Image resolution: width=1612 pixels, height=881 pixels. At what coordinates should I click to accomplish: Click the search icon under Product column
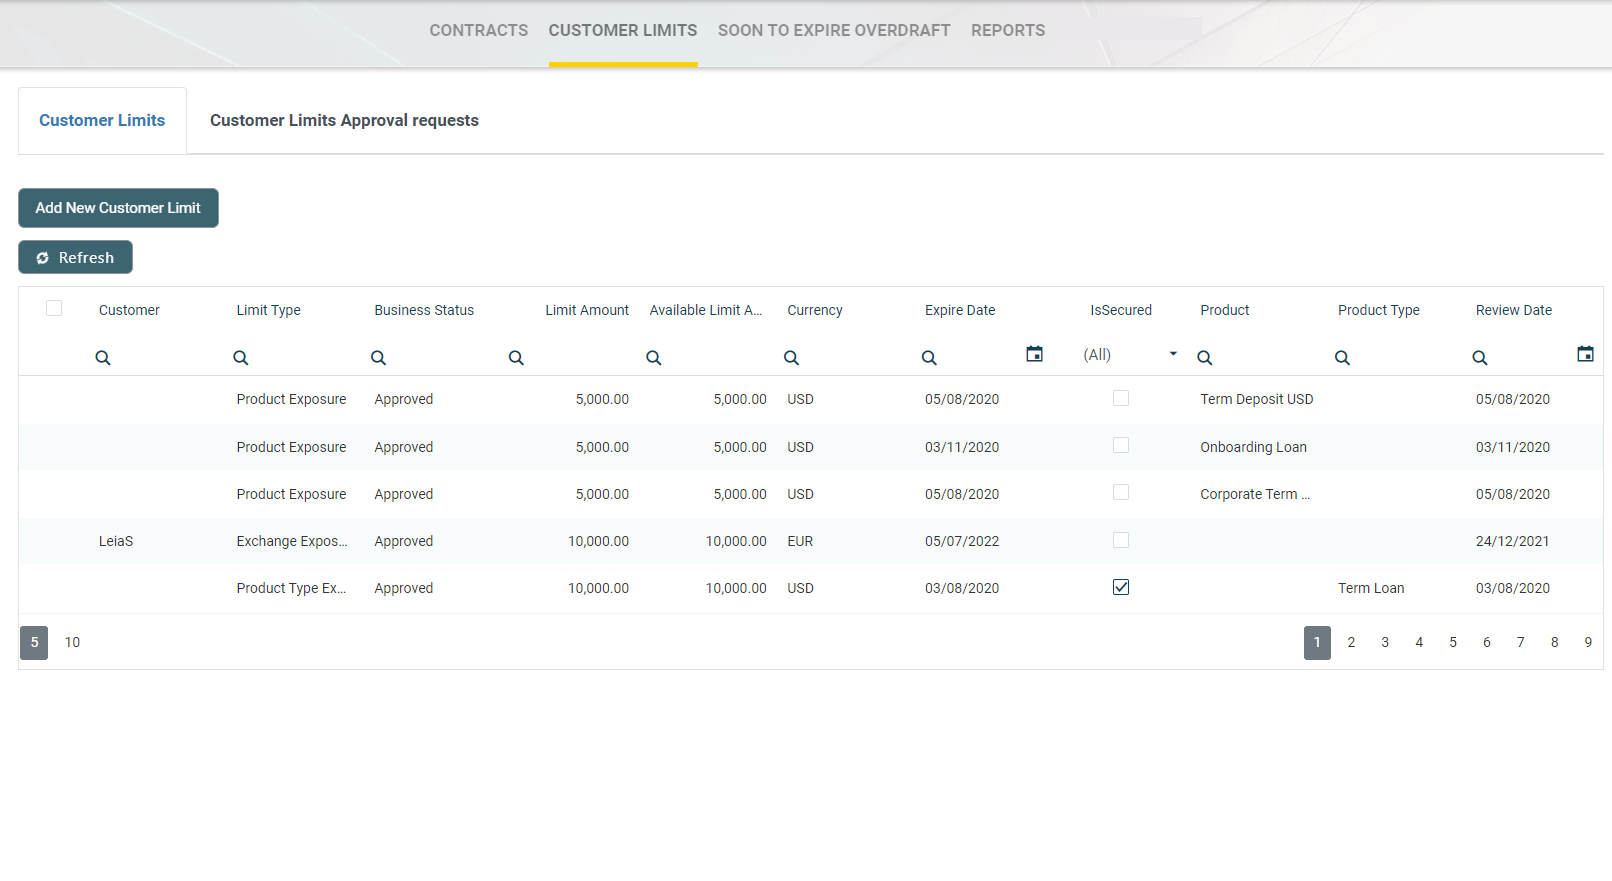pos(1205,358)
